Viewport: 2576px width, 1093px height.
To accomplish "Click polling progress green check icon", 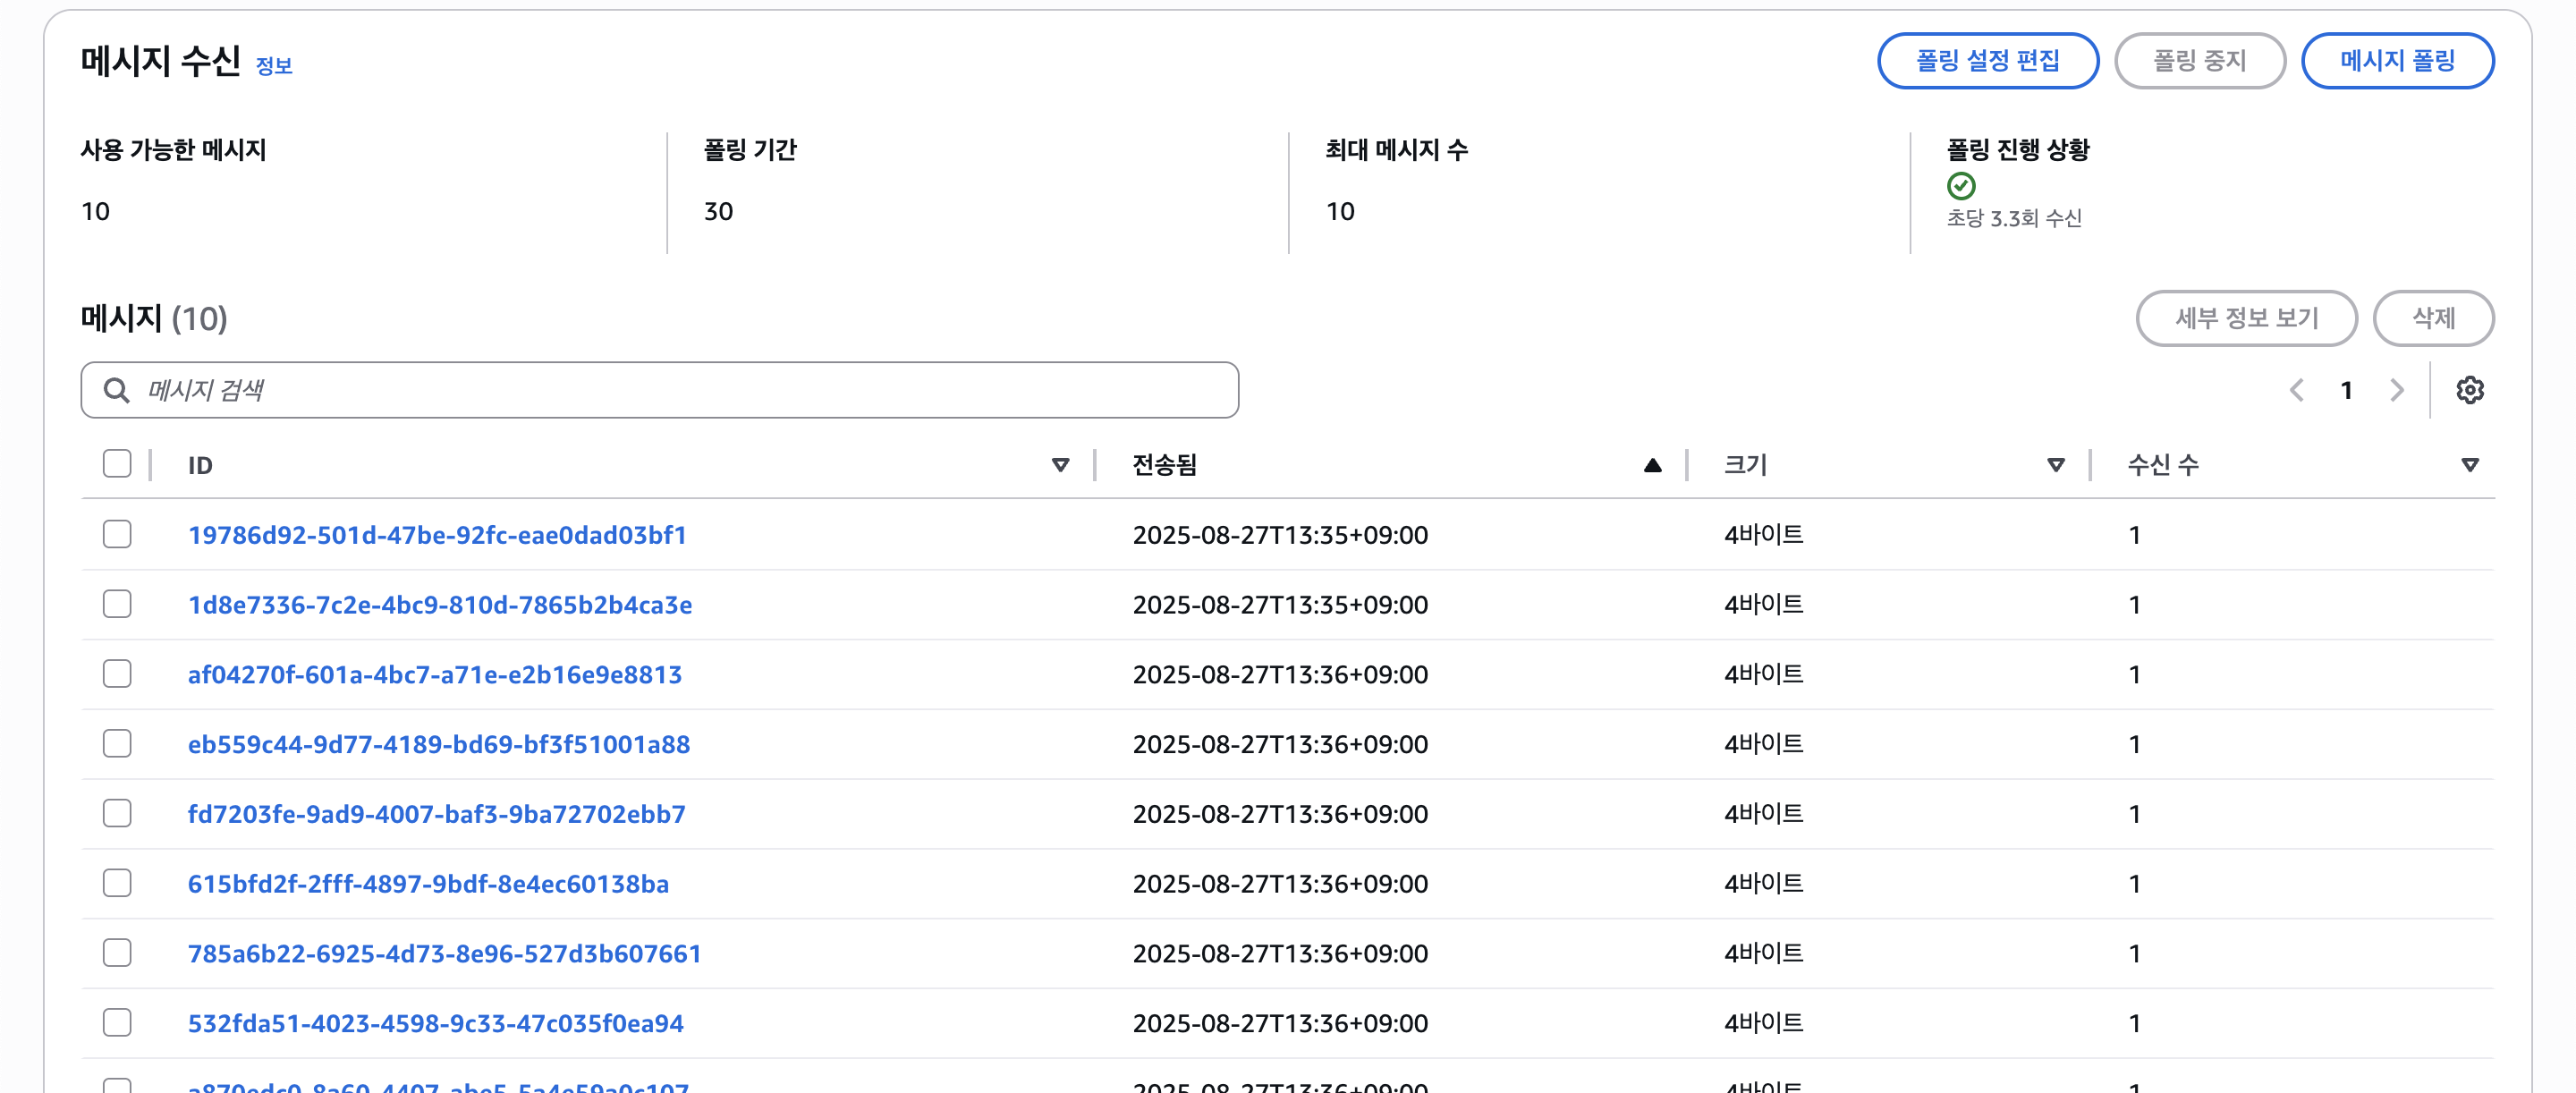I will coord(1960,186).
